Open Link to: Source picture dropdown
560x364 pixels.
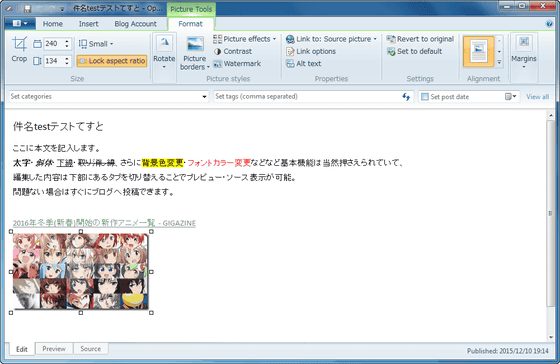[x=331, y=39]
